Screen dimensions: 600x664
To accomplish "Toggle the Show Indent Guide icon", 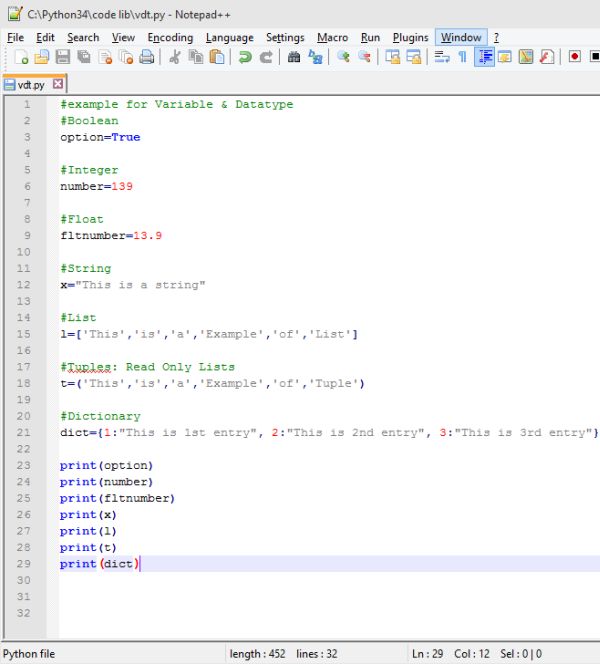I will (484, 56).
